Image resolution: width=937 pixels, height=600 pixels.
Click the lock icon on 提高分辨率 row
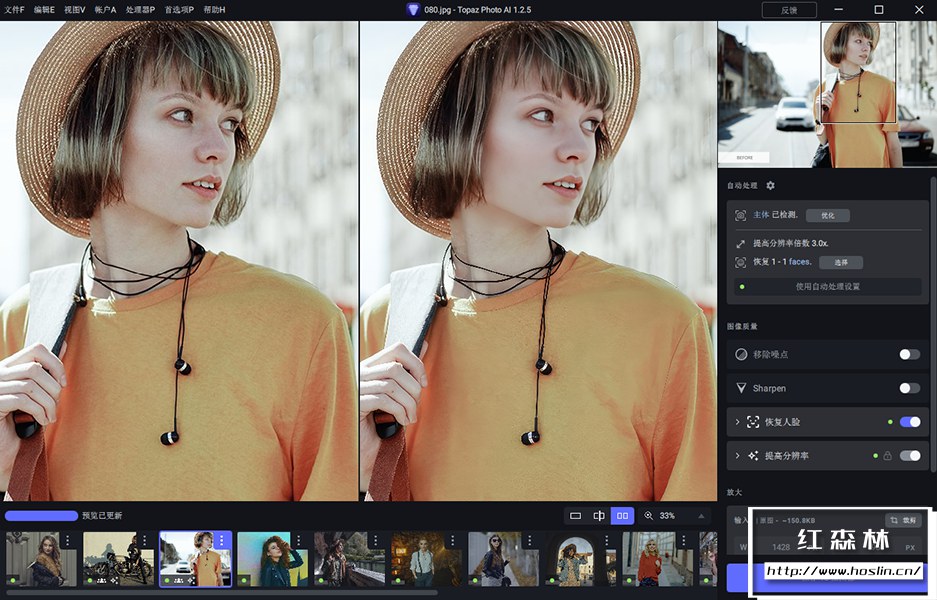[x=886, y=456]
